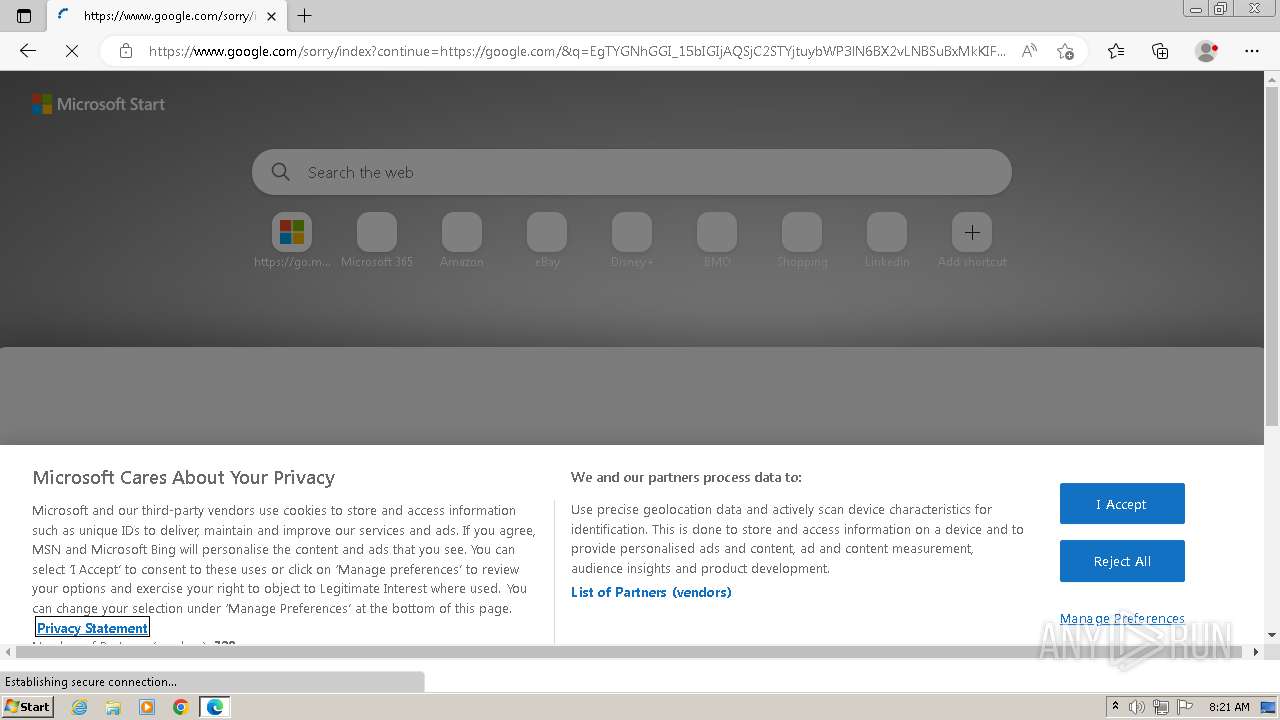Open media player taskbar icon
Image resolution: width=1280 pixels, height=720 pixels.
point(147,707)
